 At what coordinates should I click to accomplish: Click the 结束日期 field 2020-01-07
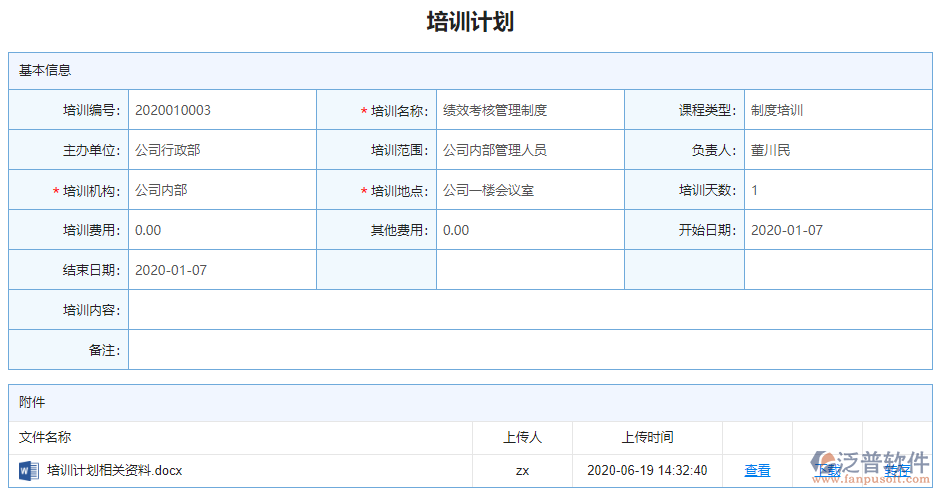click(222, 270)
